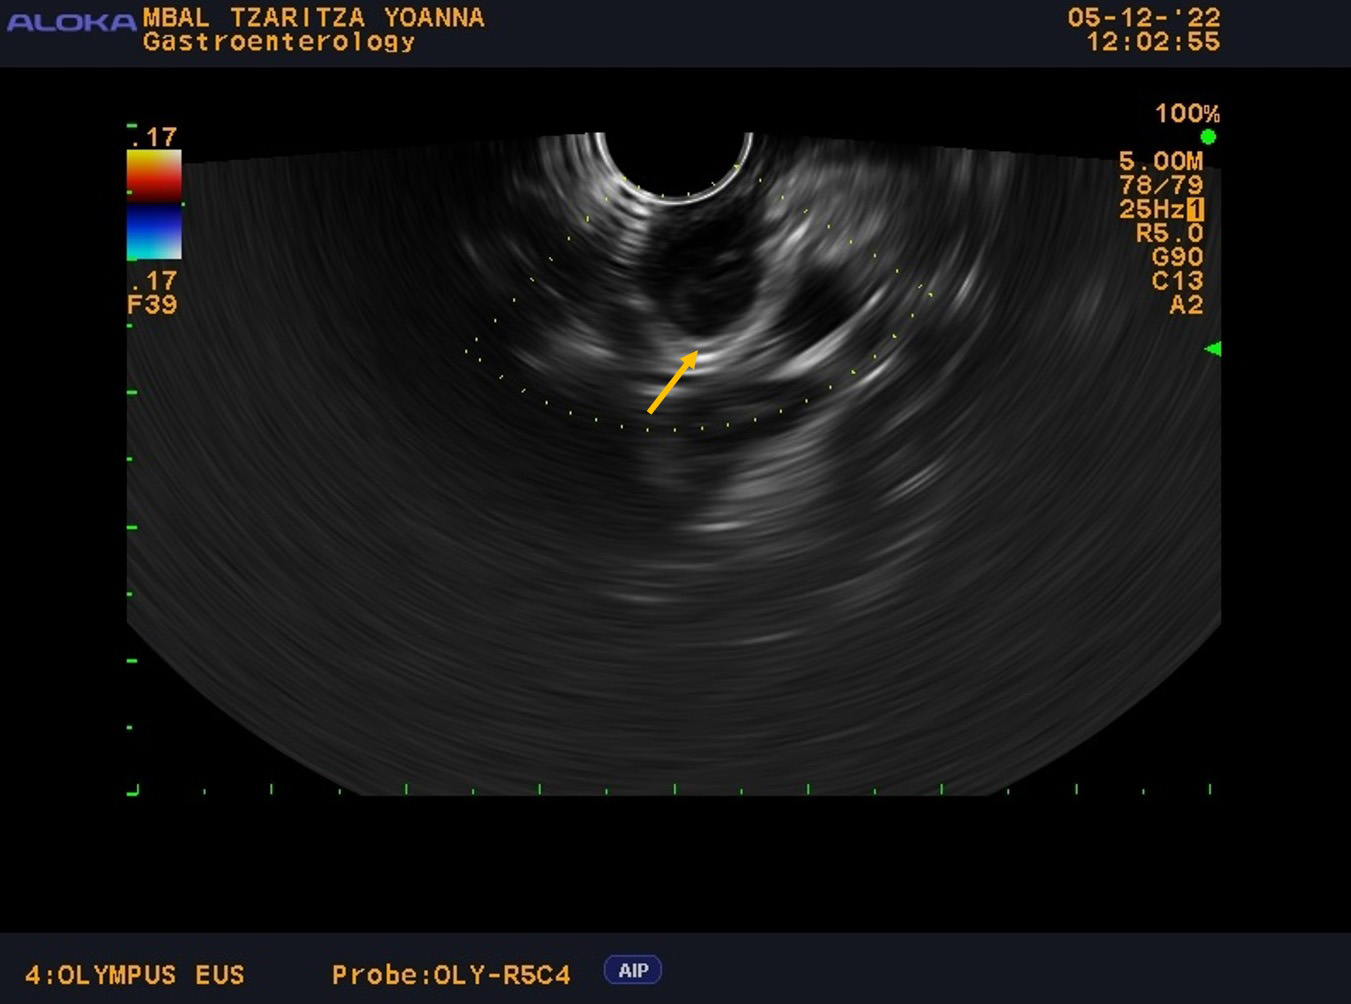Click the Gastroenterology department text
This screenshot has height=1004, width=1351.
[x=278, y=42]
